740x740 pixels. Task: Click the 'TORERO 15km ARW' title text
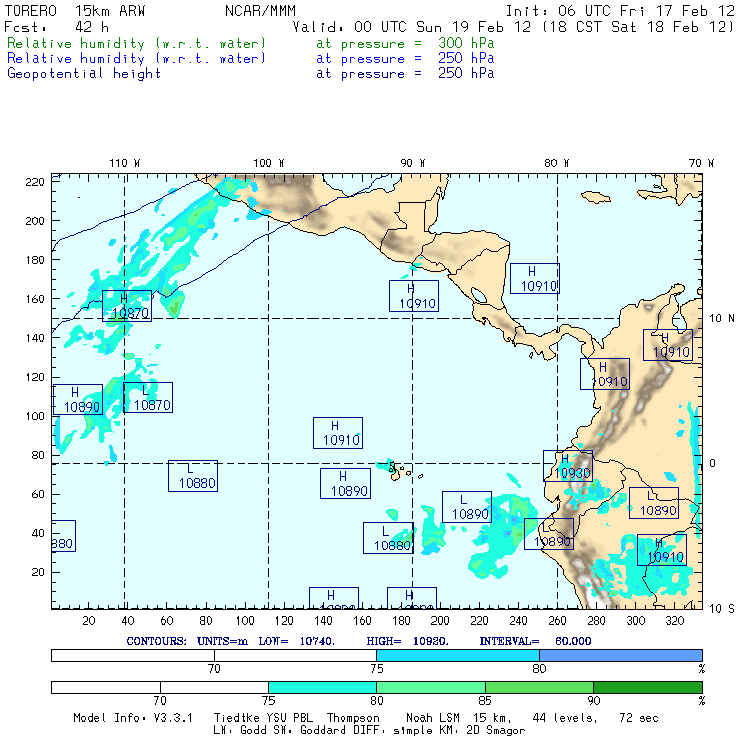[x=75, y=11]
